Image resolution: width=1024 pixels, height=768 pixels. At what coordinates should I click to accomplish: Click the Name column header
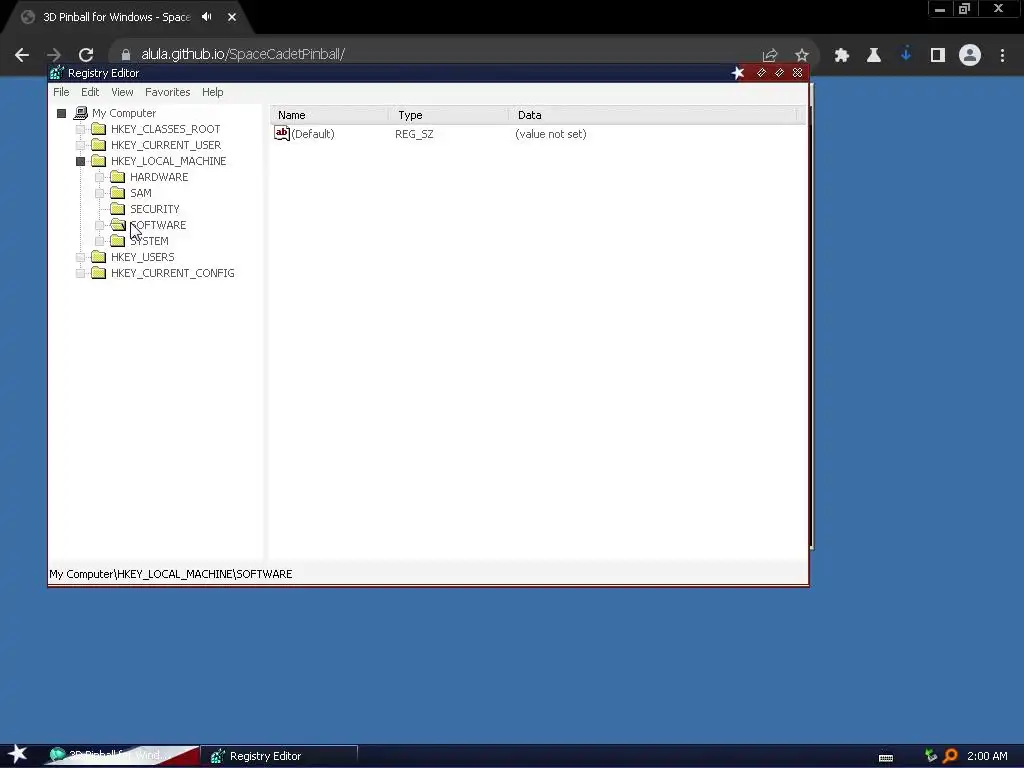point(329,115)
